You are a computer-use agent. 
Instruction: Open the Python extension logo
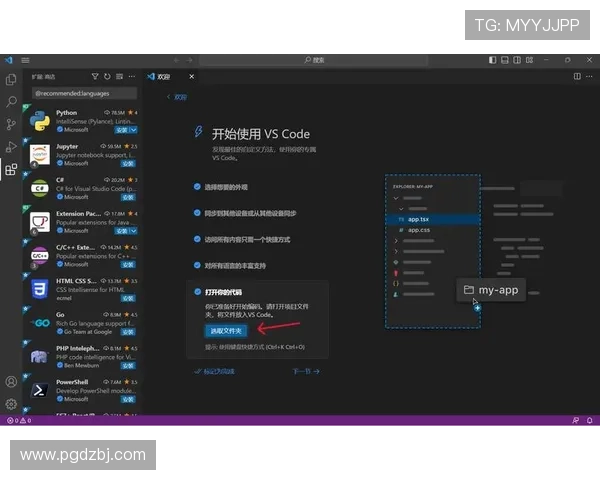[x=40, y=121]
